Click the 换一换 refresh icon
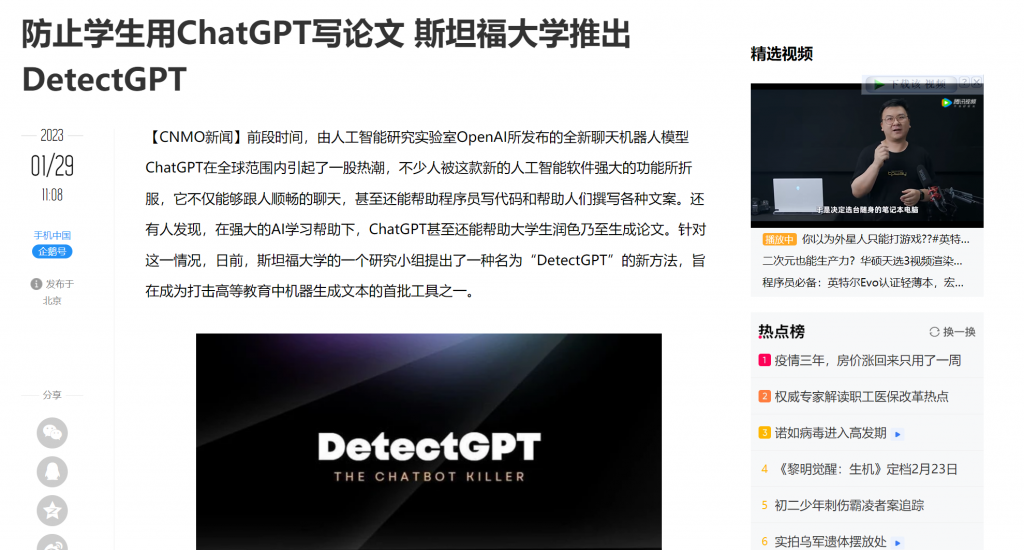Viewport: 1024px width, 550px height. click(x=935, y=332)
